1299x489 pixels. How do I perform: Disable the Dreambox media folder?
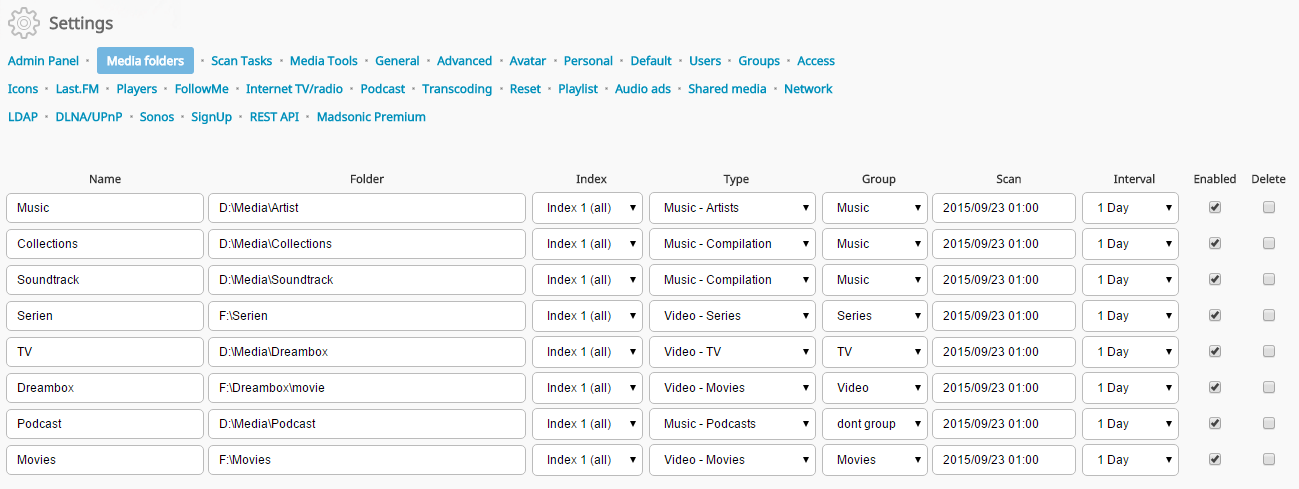tap(1215, 388)
